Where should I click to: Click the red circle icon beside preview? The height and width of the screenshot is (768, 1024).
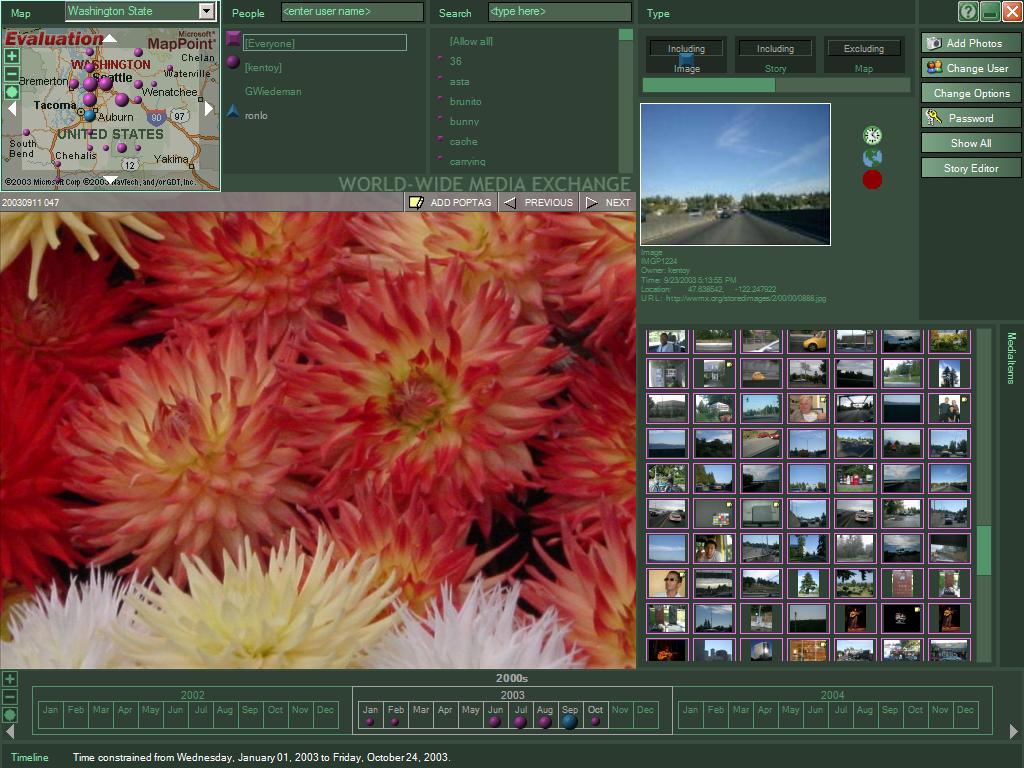[872, 180]
